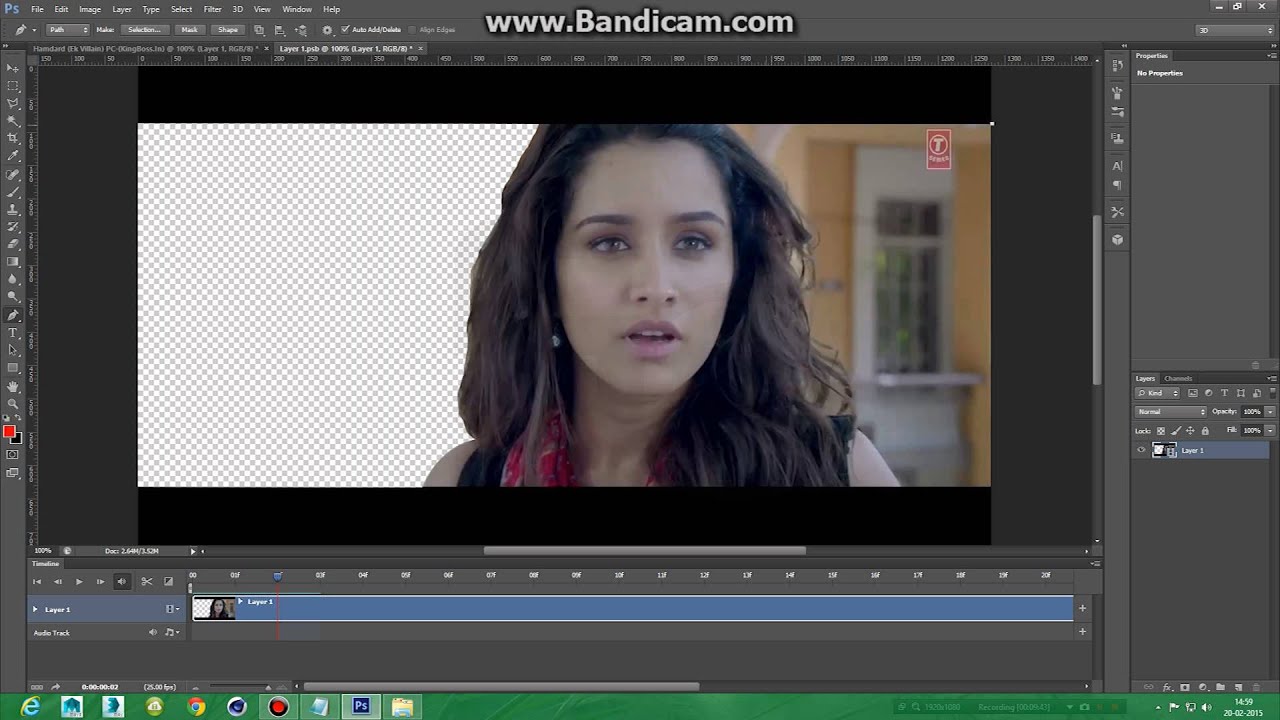Click the foreground red color swatch
The image size is (1280, 720).
(x=9, y=431)
